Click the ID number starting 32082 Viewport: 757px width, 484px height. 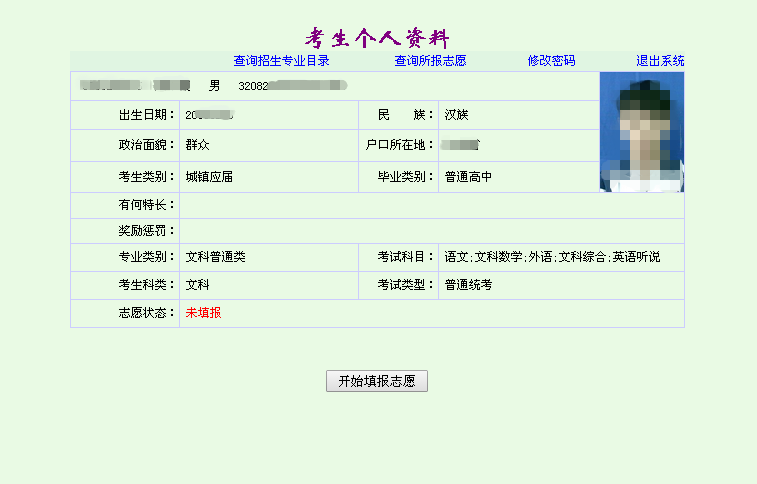pos(293,86)
